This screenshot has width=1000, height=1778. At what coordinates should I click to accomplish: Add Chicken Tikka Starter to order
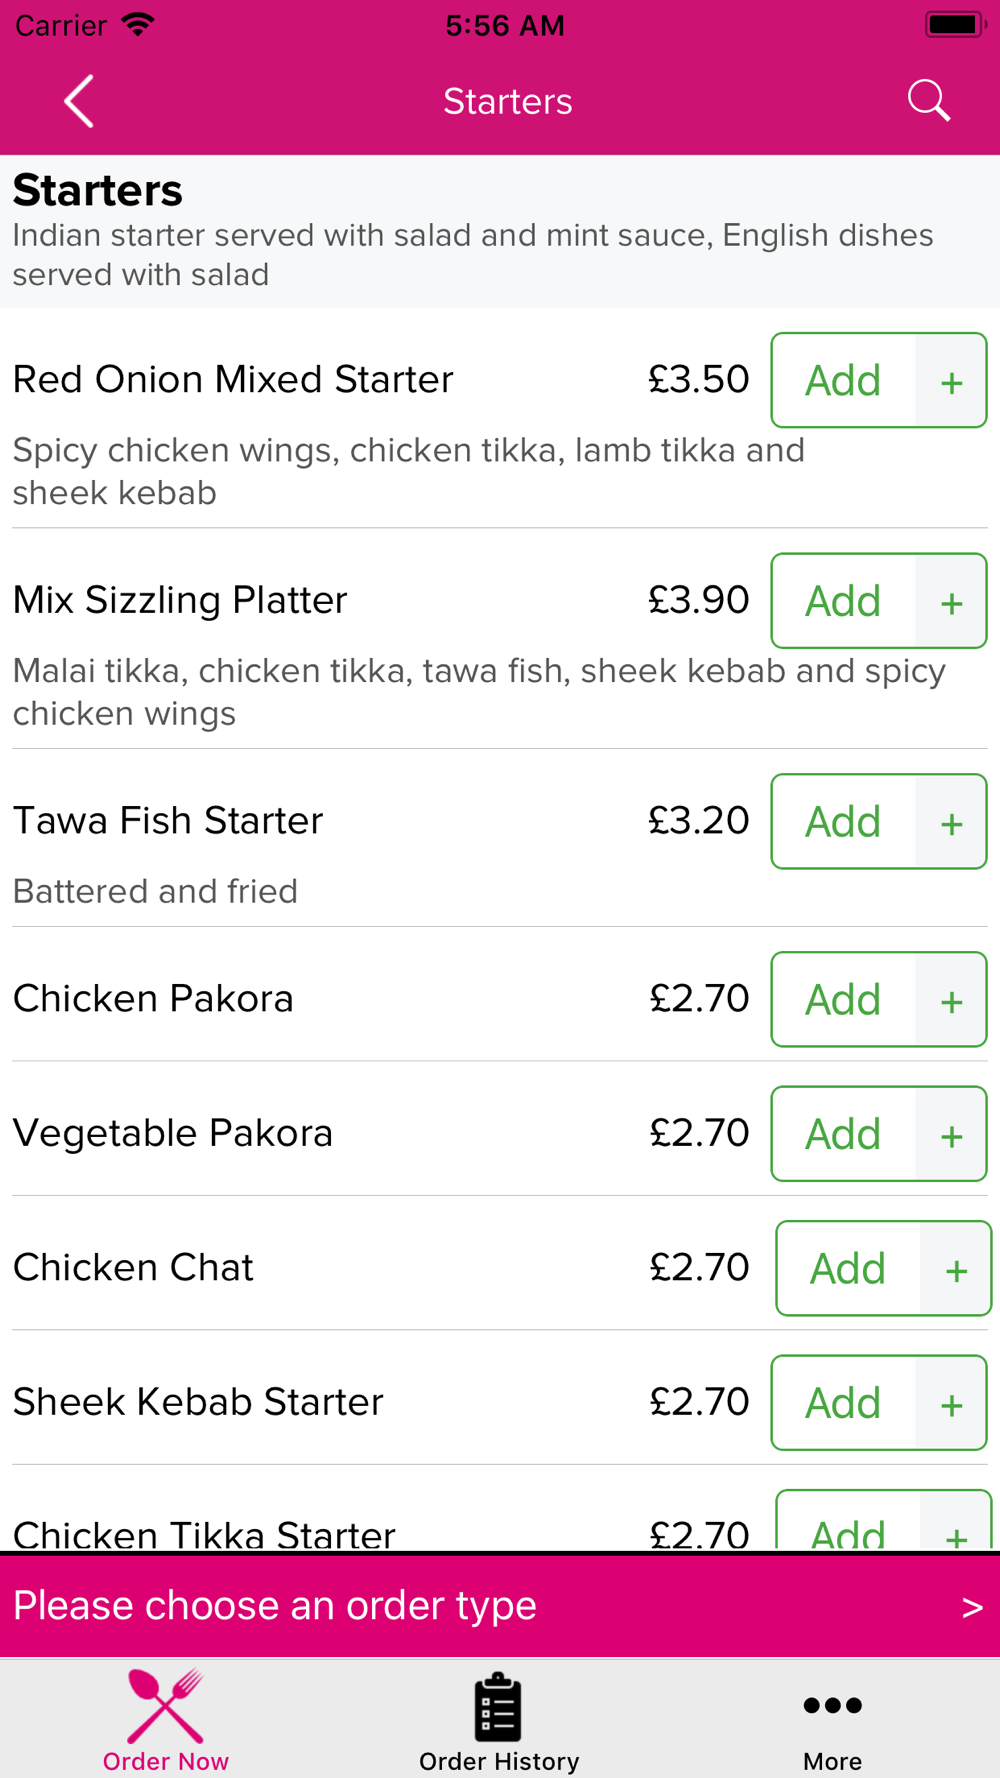(848, 1522)
